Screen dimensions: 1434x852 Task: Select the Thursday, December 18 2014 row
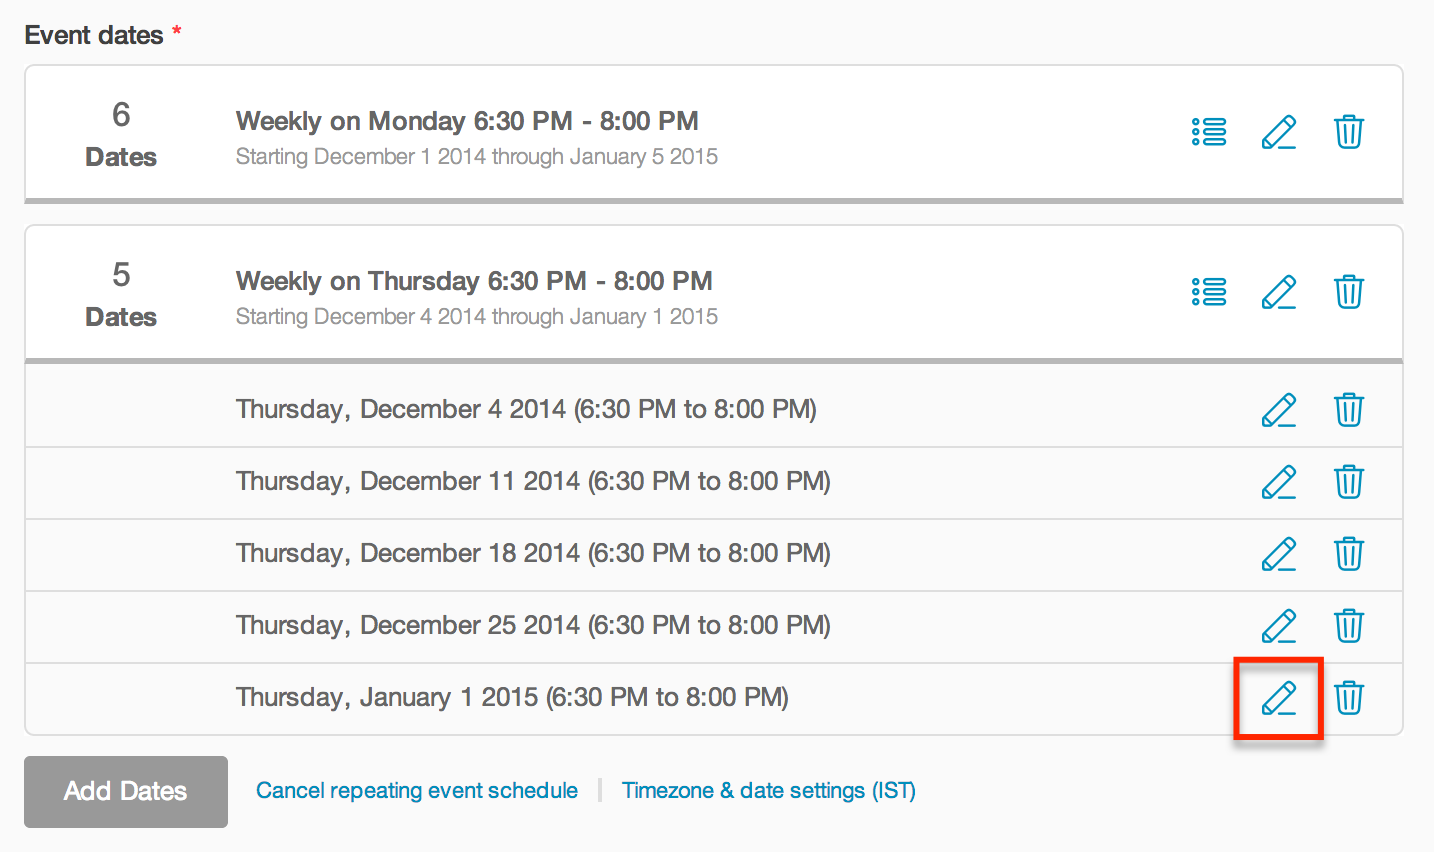[x=714, y=555]
